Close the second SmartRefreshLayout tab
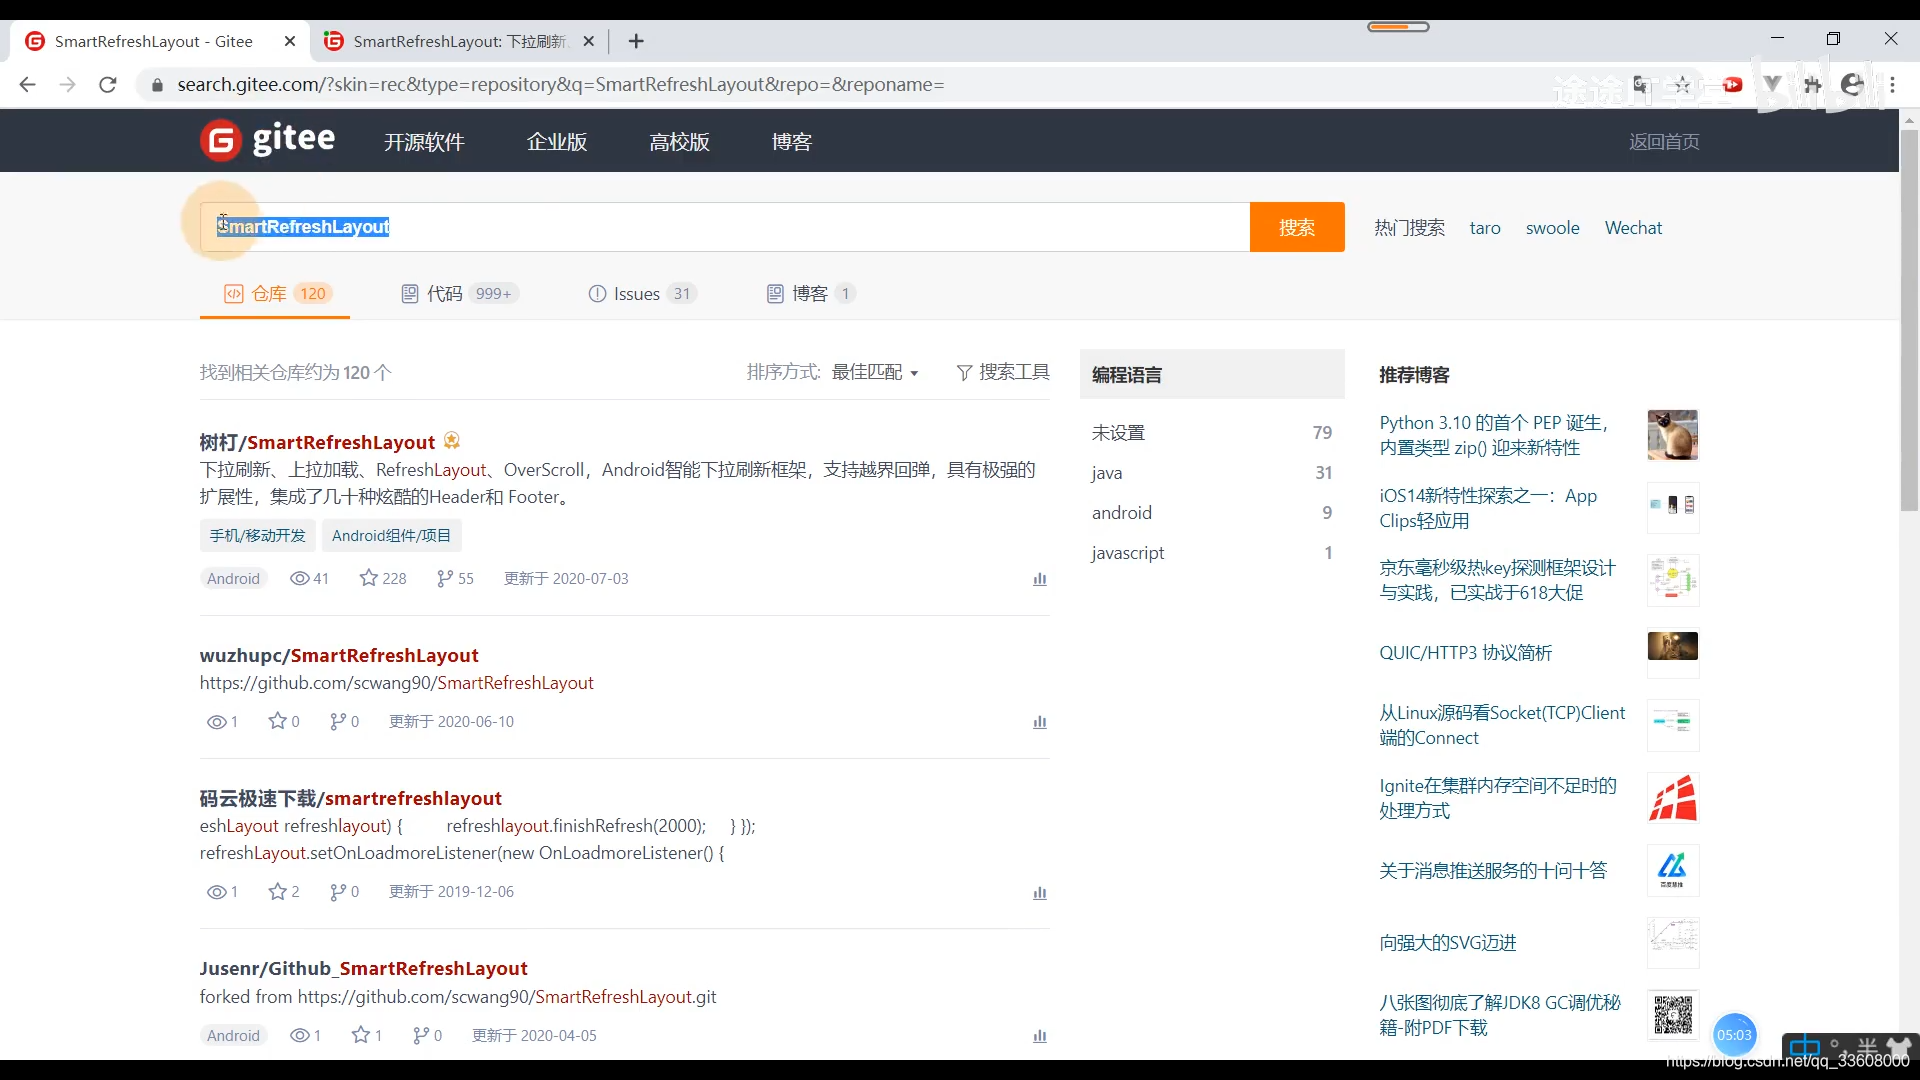Image resolution: width=1920 pixels, height=1080 pixels. click(x=588, y=41)
